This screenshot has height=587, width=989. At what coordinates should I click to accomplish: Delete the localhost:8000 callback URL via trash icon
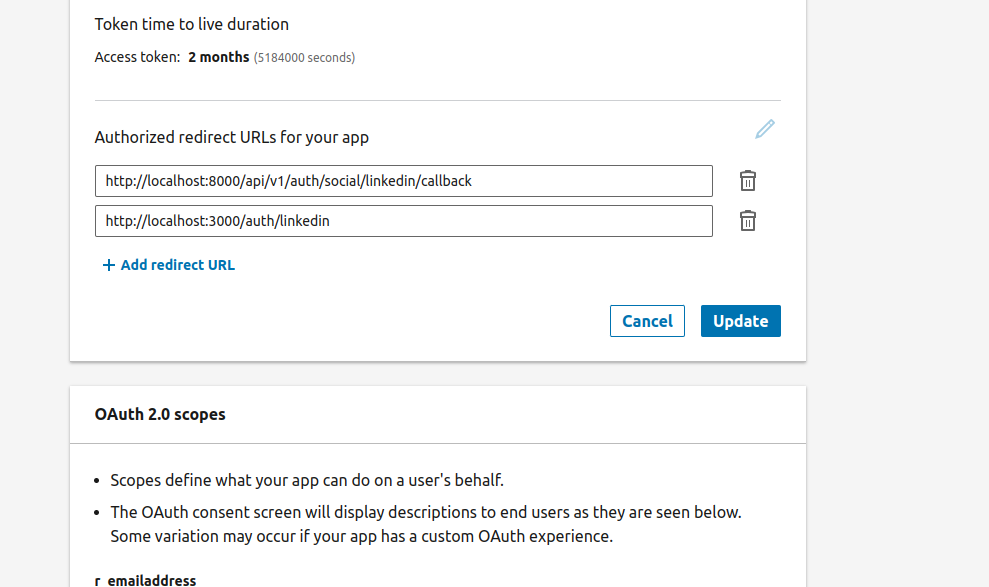point(747,181)
